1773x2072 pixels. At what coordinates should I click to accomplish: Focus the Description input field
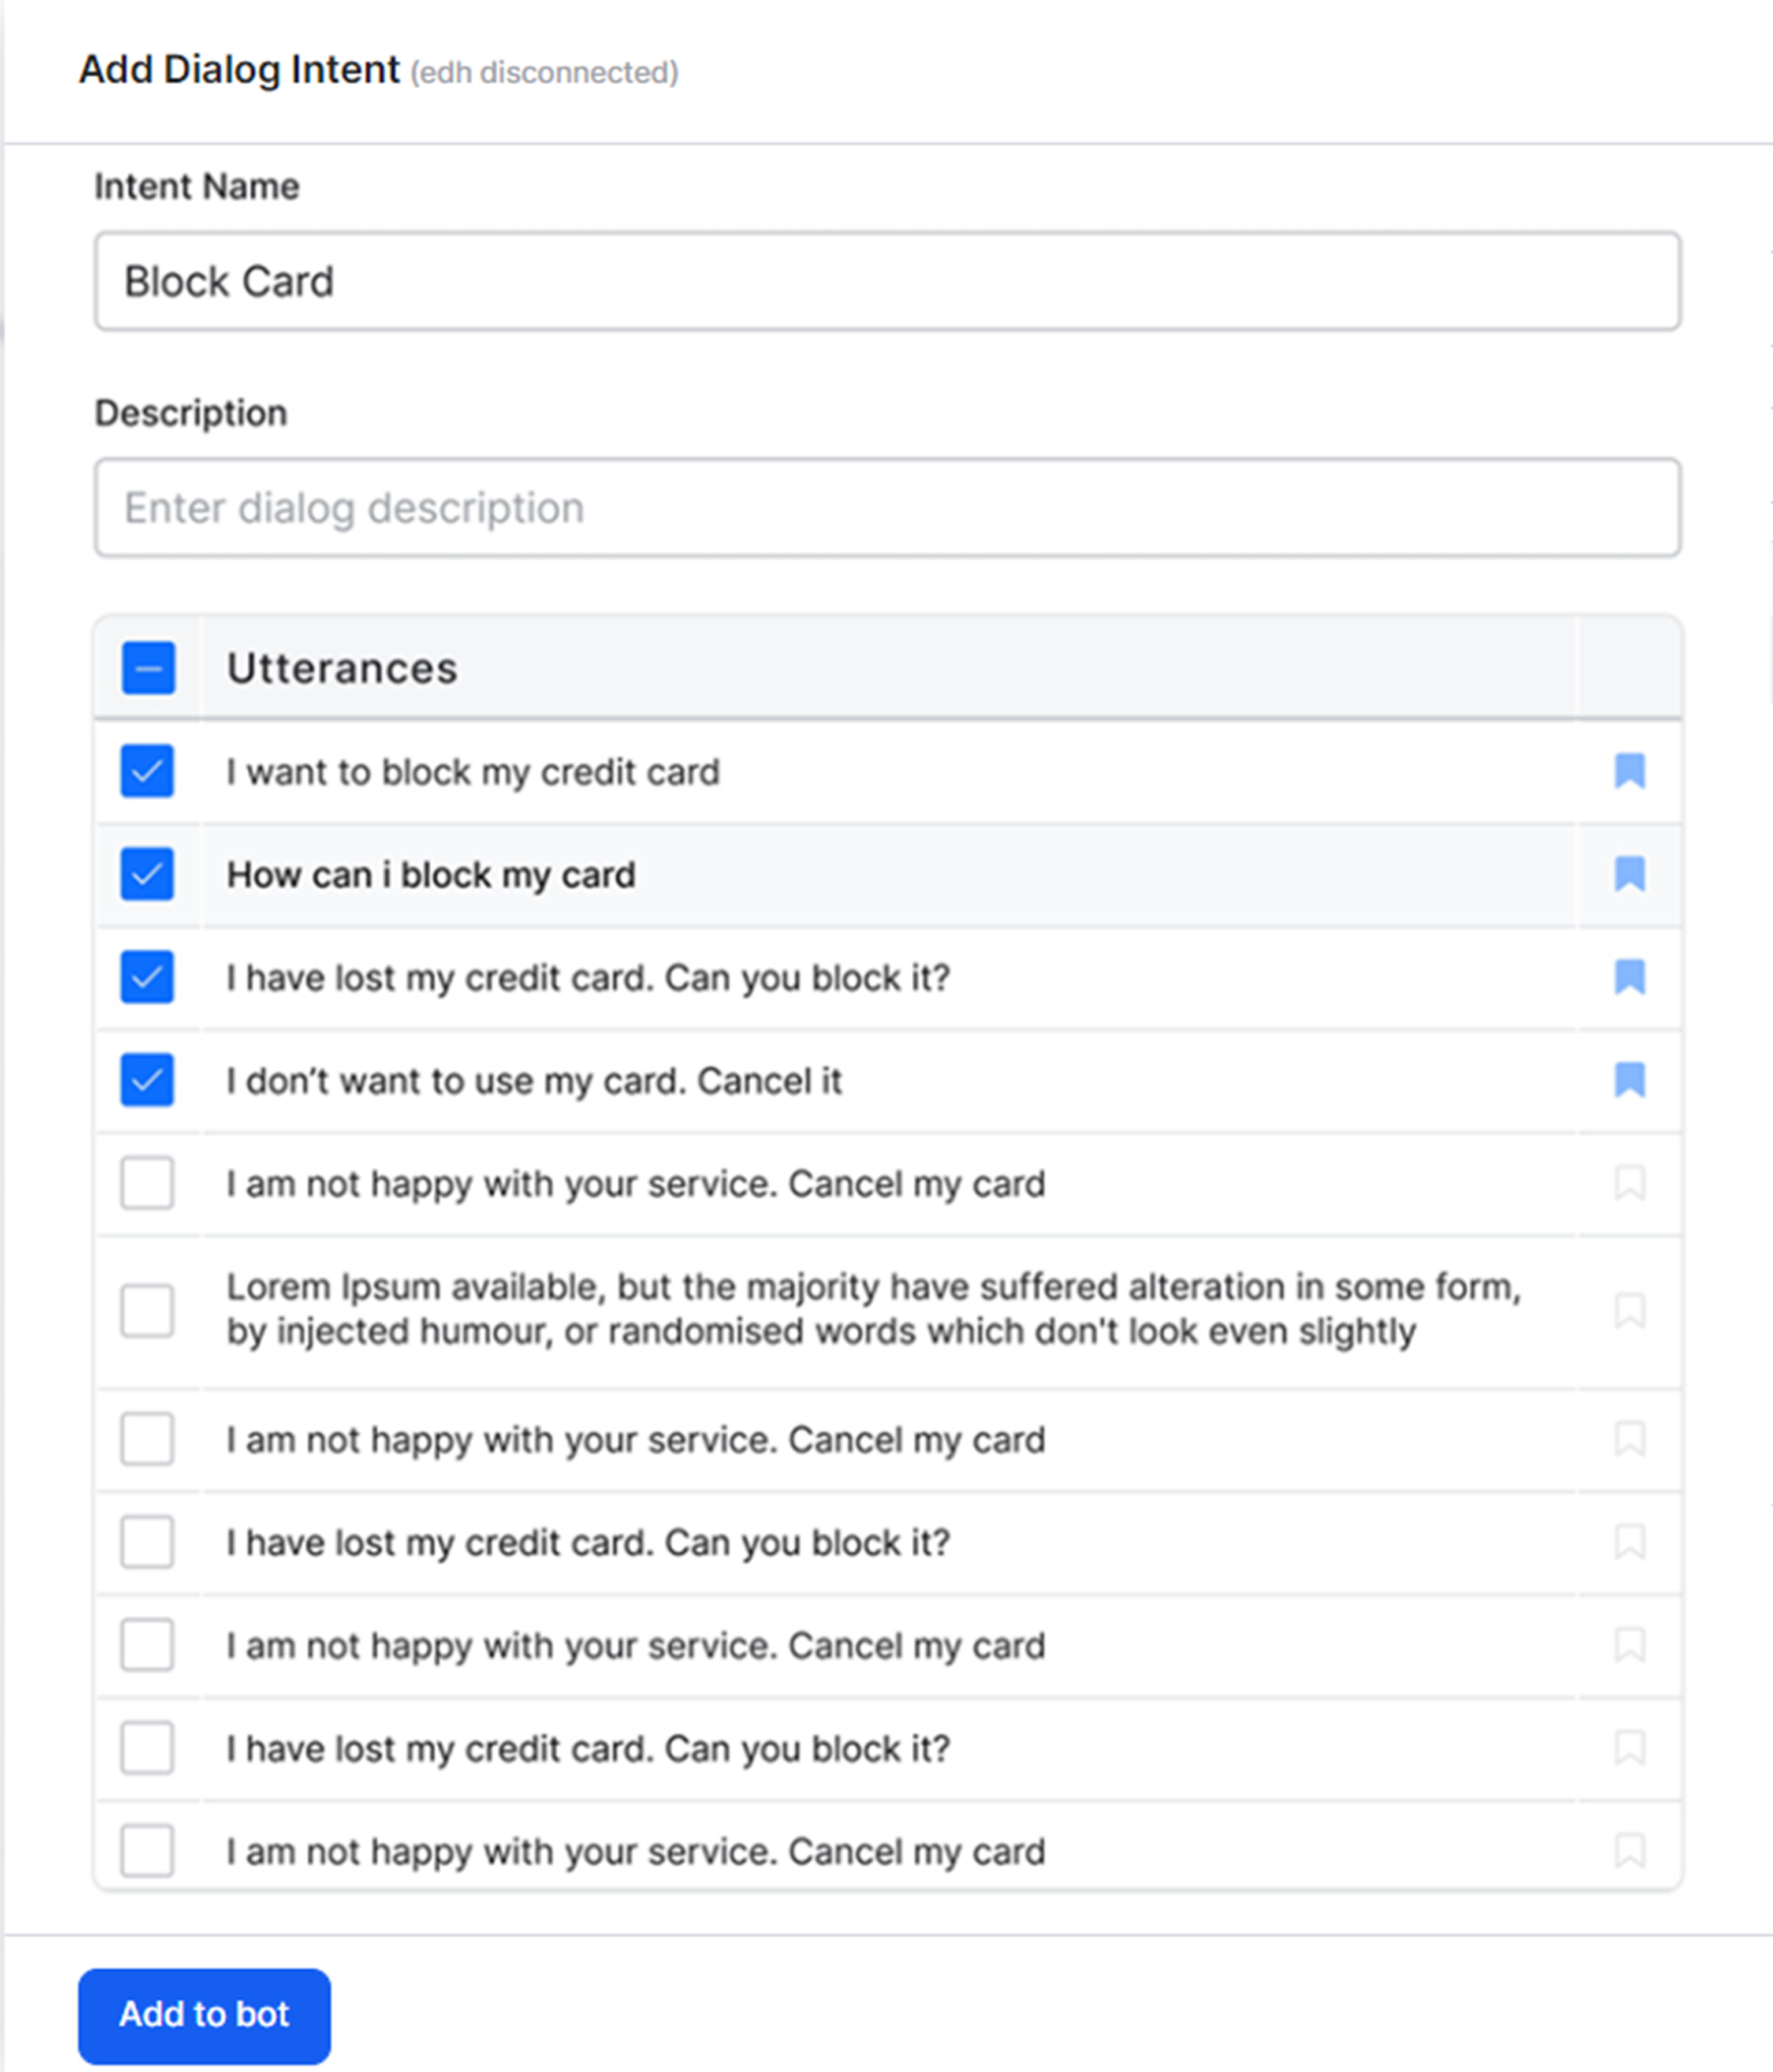887,508
